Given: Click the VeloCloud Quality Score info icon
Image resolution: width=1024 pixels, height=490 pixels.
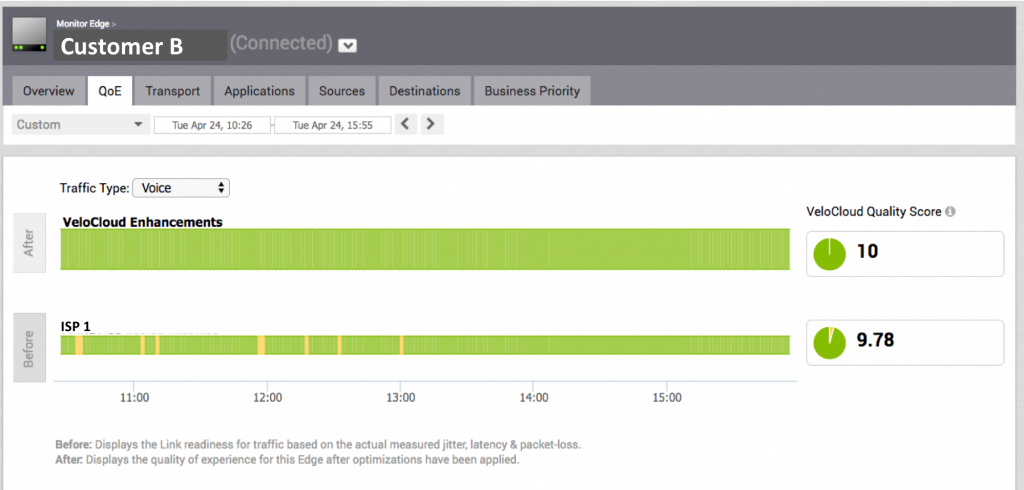Looking at the screenshot, I should (x=950, y=212).
